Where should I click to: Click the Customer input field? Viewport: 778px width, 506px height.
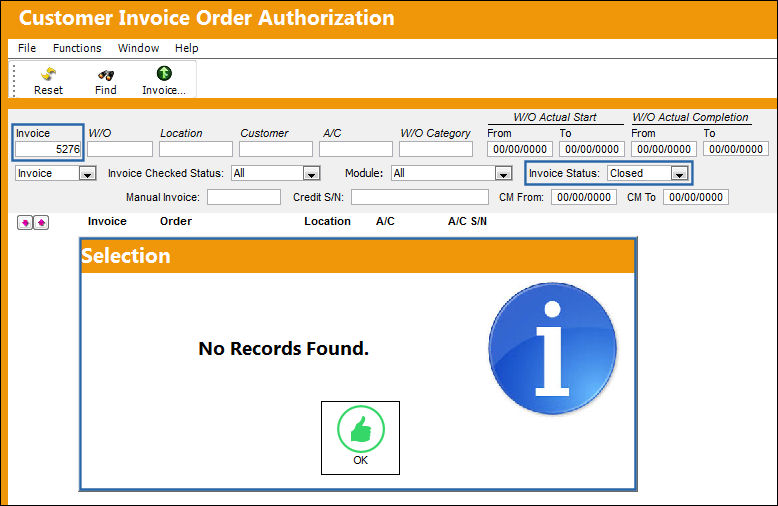pyautogui.click(x=276, y=149)
